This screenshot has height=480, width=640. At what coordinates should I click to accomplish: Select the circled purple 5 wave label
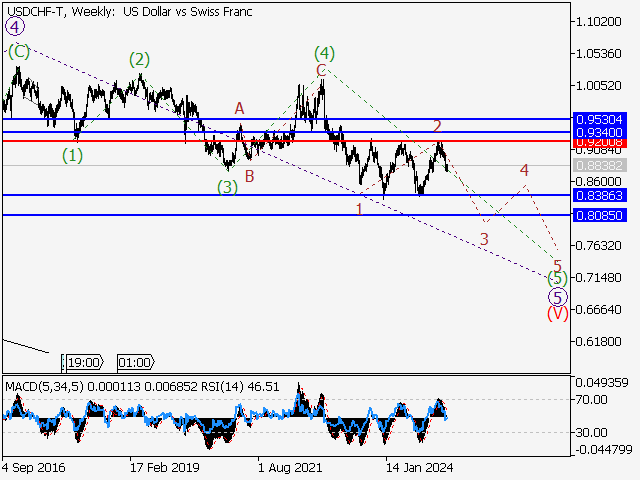click(x=558, y=296)
